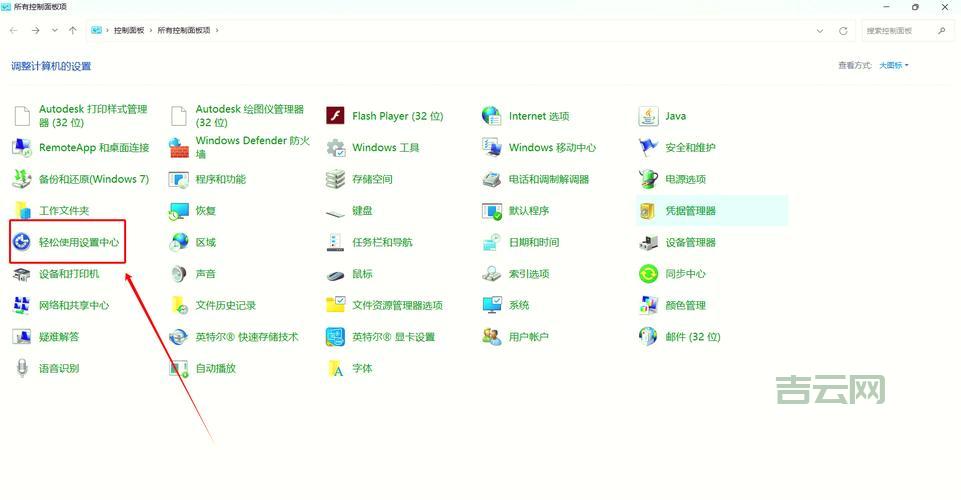
Task: Open the 任务栏和导航 icon
Action: pos(335,242)
